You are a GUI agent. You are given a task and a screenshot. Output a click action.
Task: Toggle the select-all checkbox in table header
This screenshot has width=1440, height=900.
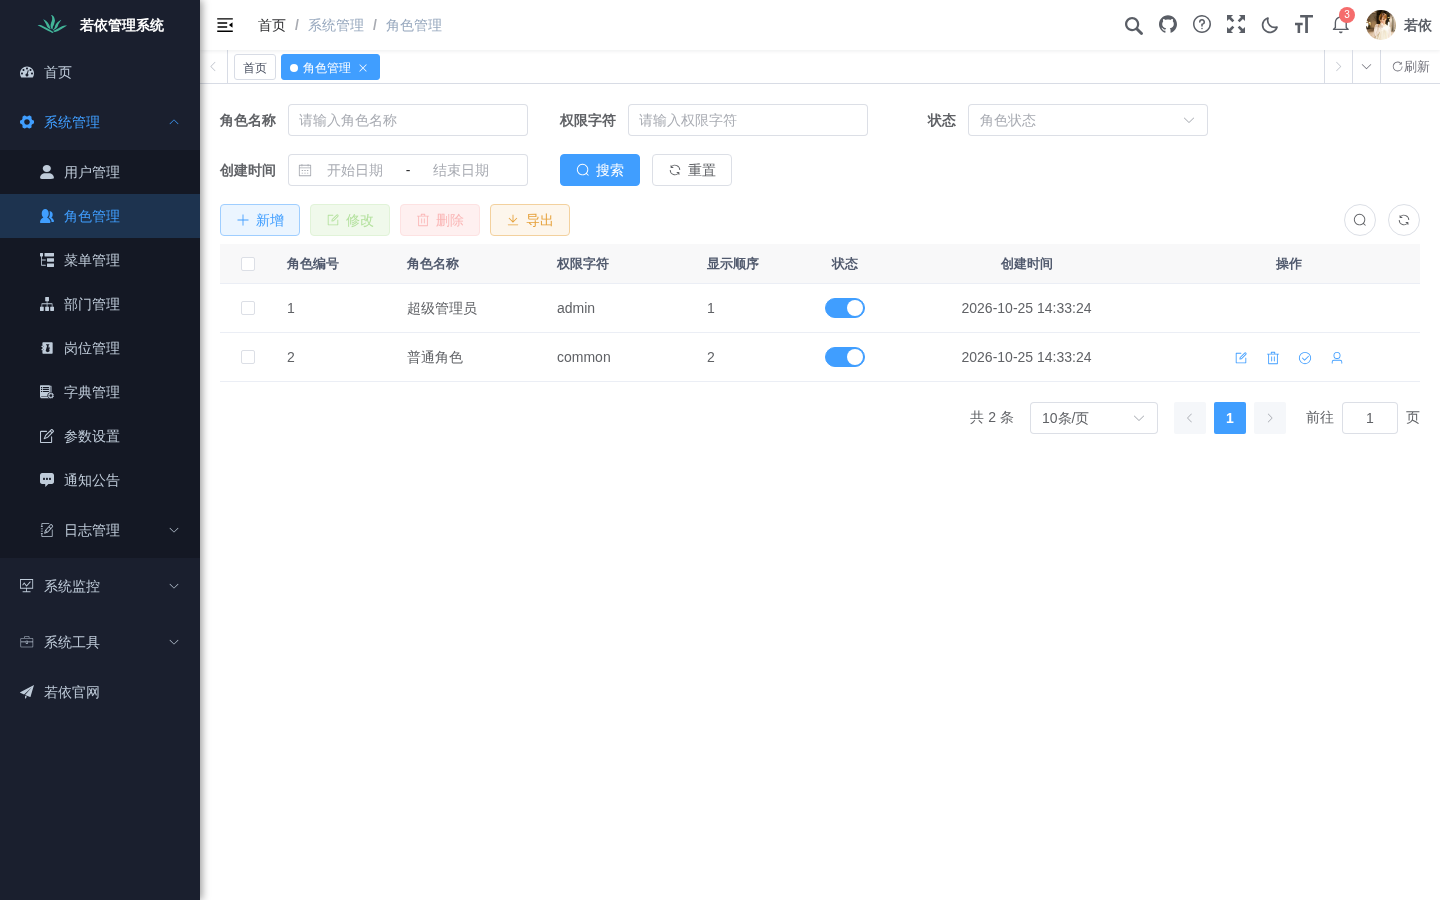coord(248,264)
